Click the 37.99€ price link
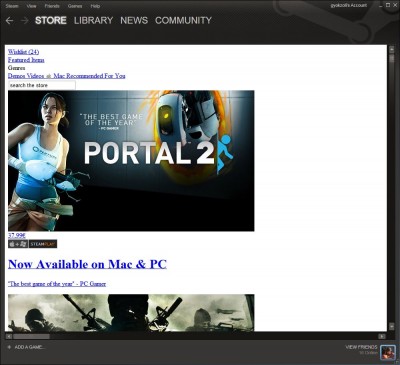This screenshot has width=400, height=365. 17,235
